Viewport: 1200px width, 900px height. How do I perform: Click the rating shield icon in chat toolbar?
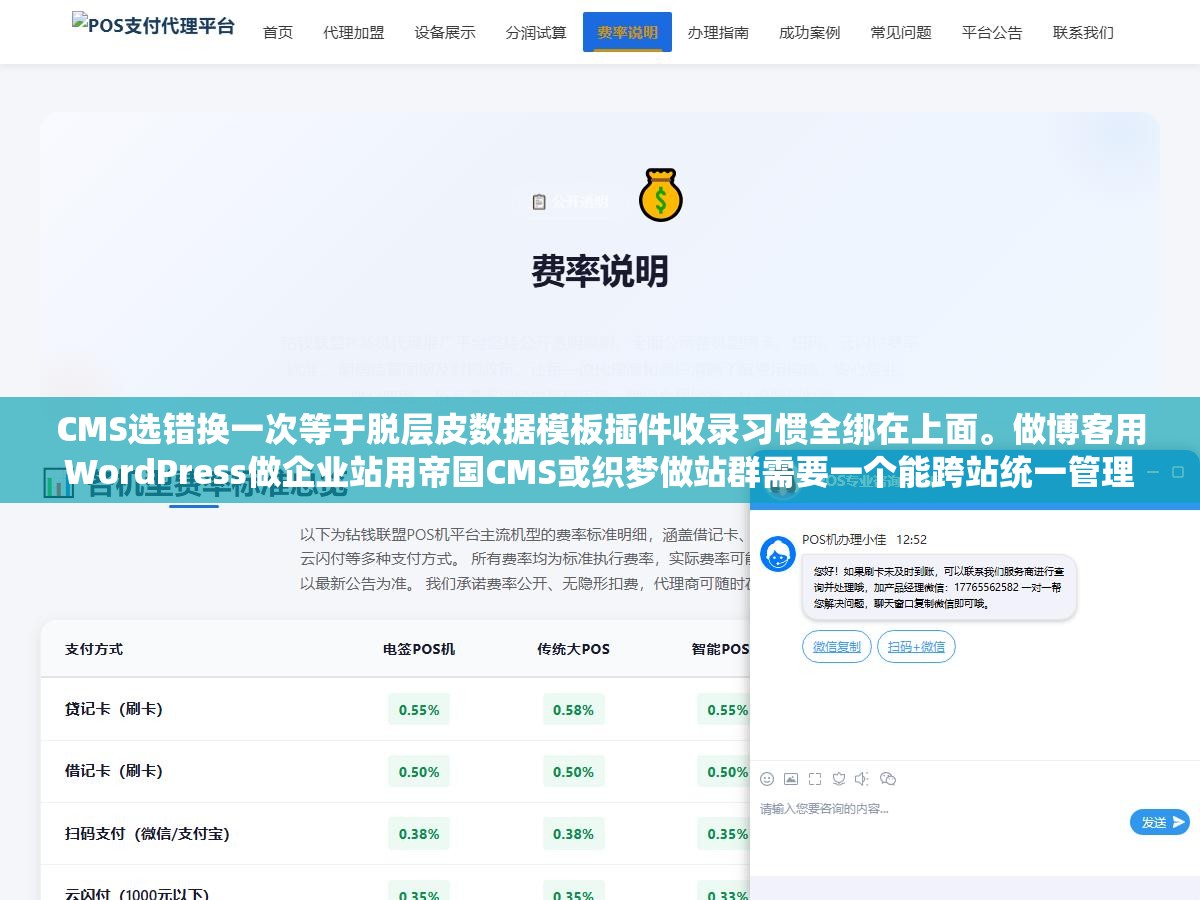tap(839, 778)
